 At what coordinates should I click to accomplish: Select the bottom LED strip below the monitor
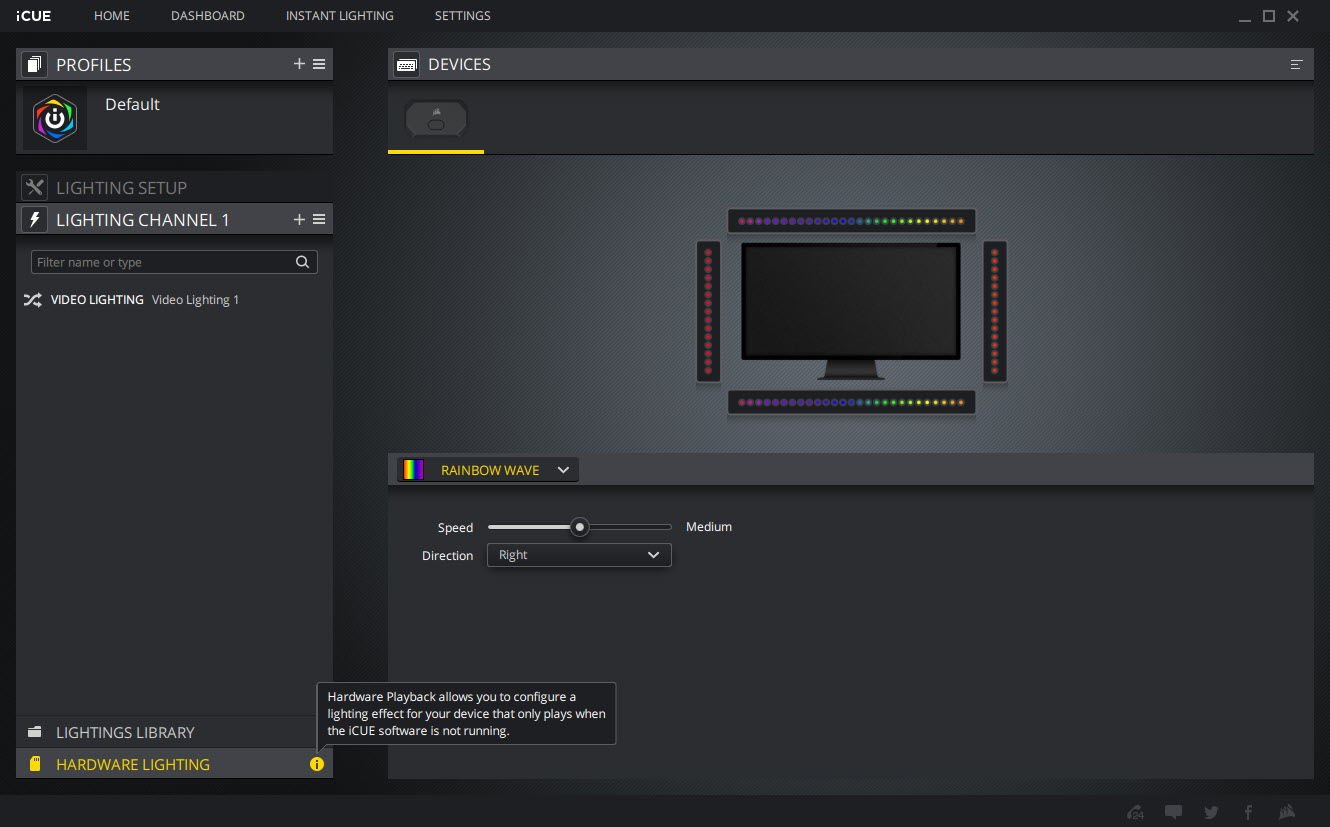click(x=851, y=403)
